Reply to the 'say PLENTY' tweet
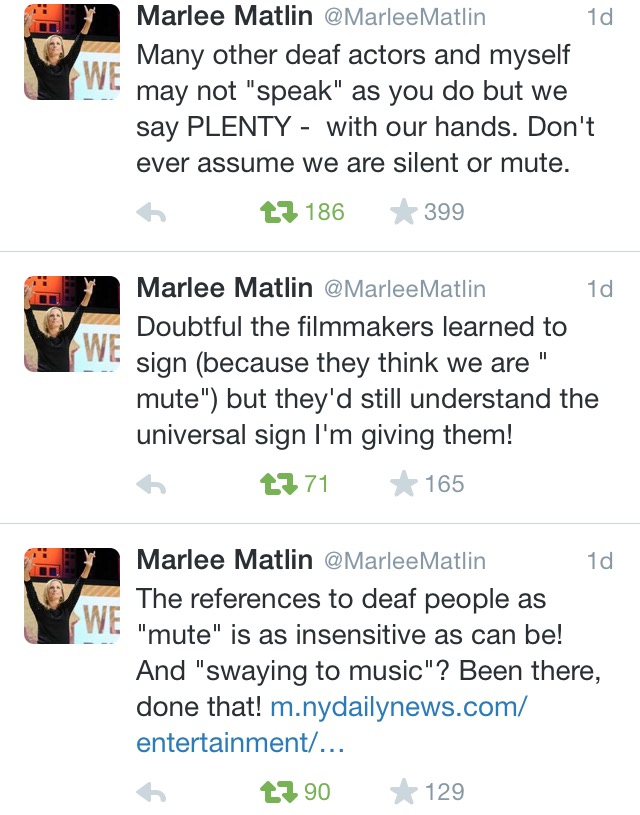 (x=151, y=213)
